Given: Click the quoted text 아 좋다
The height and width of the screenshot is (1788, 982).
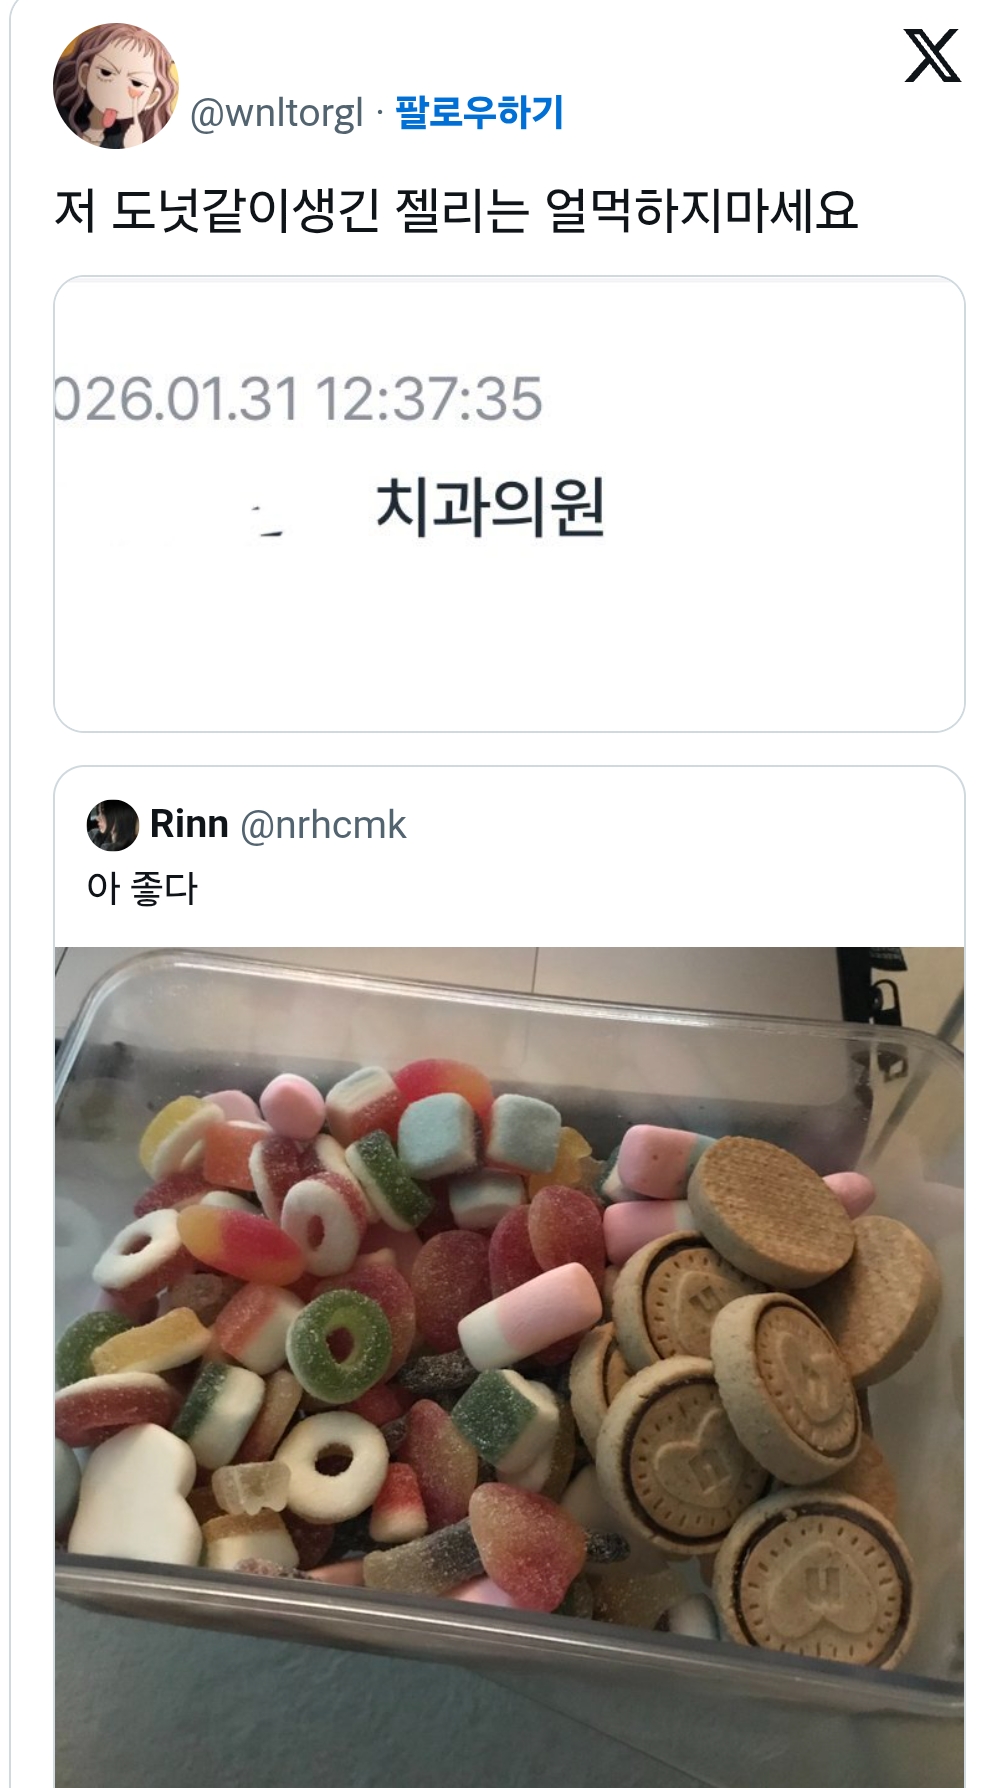Looking at the screenshot, I should pos(142,888).
